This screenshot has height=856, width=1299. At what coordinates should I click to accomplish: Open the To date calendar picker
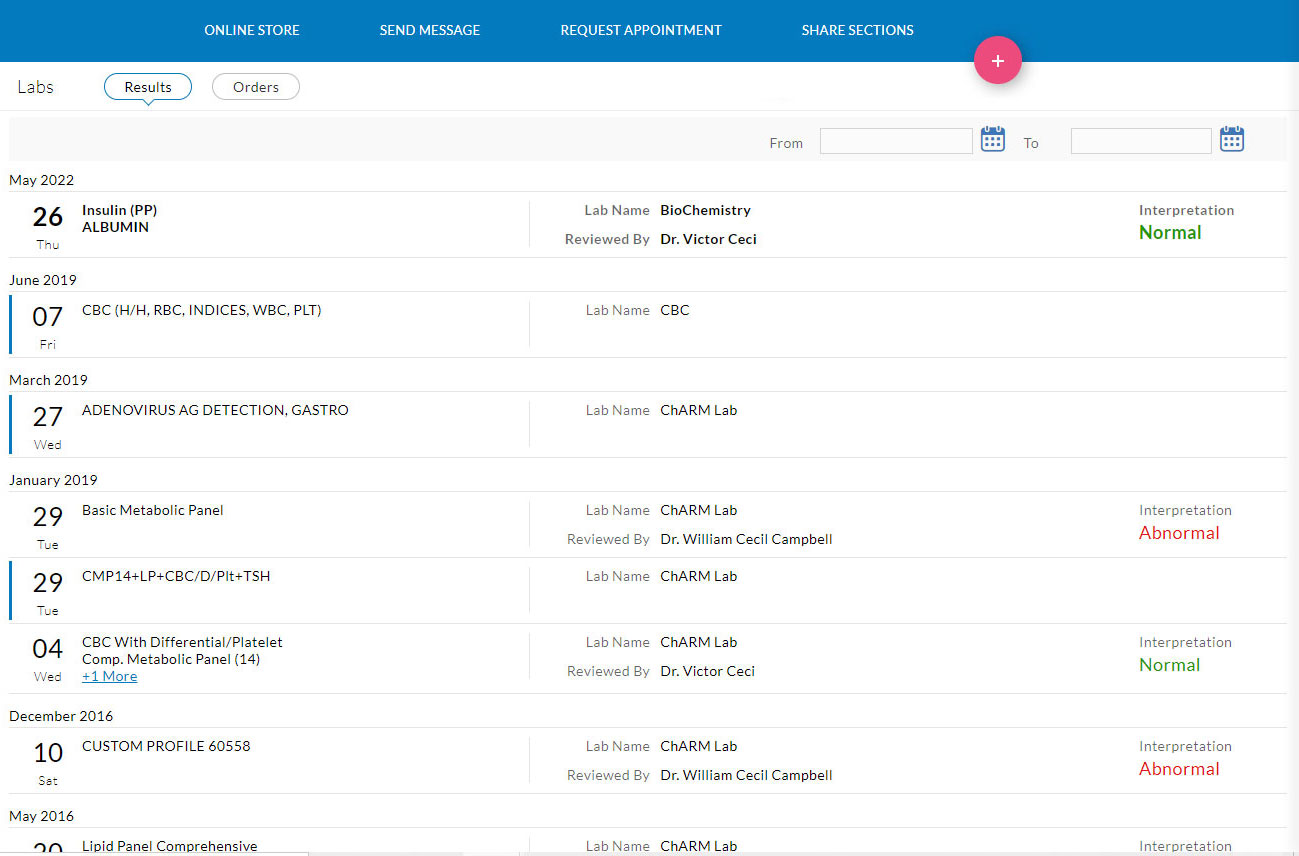(1231, 139)
